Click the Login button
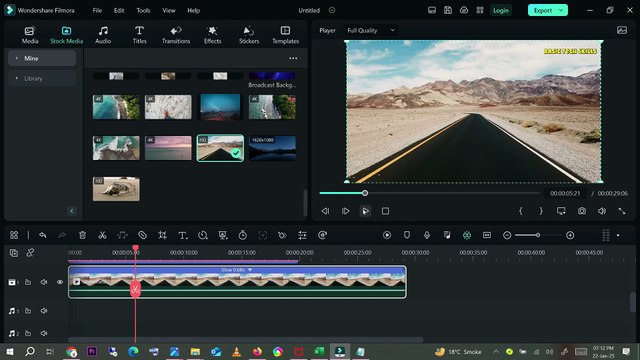The height and width of the screenshot is (360, 640). pos(500,10)
